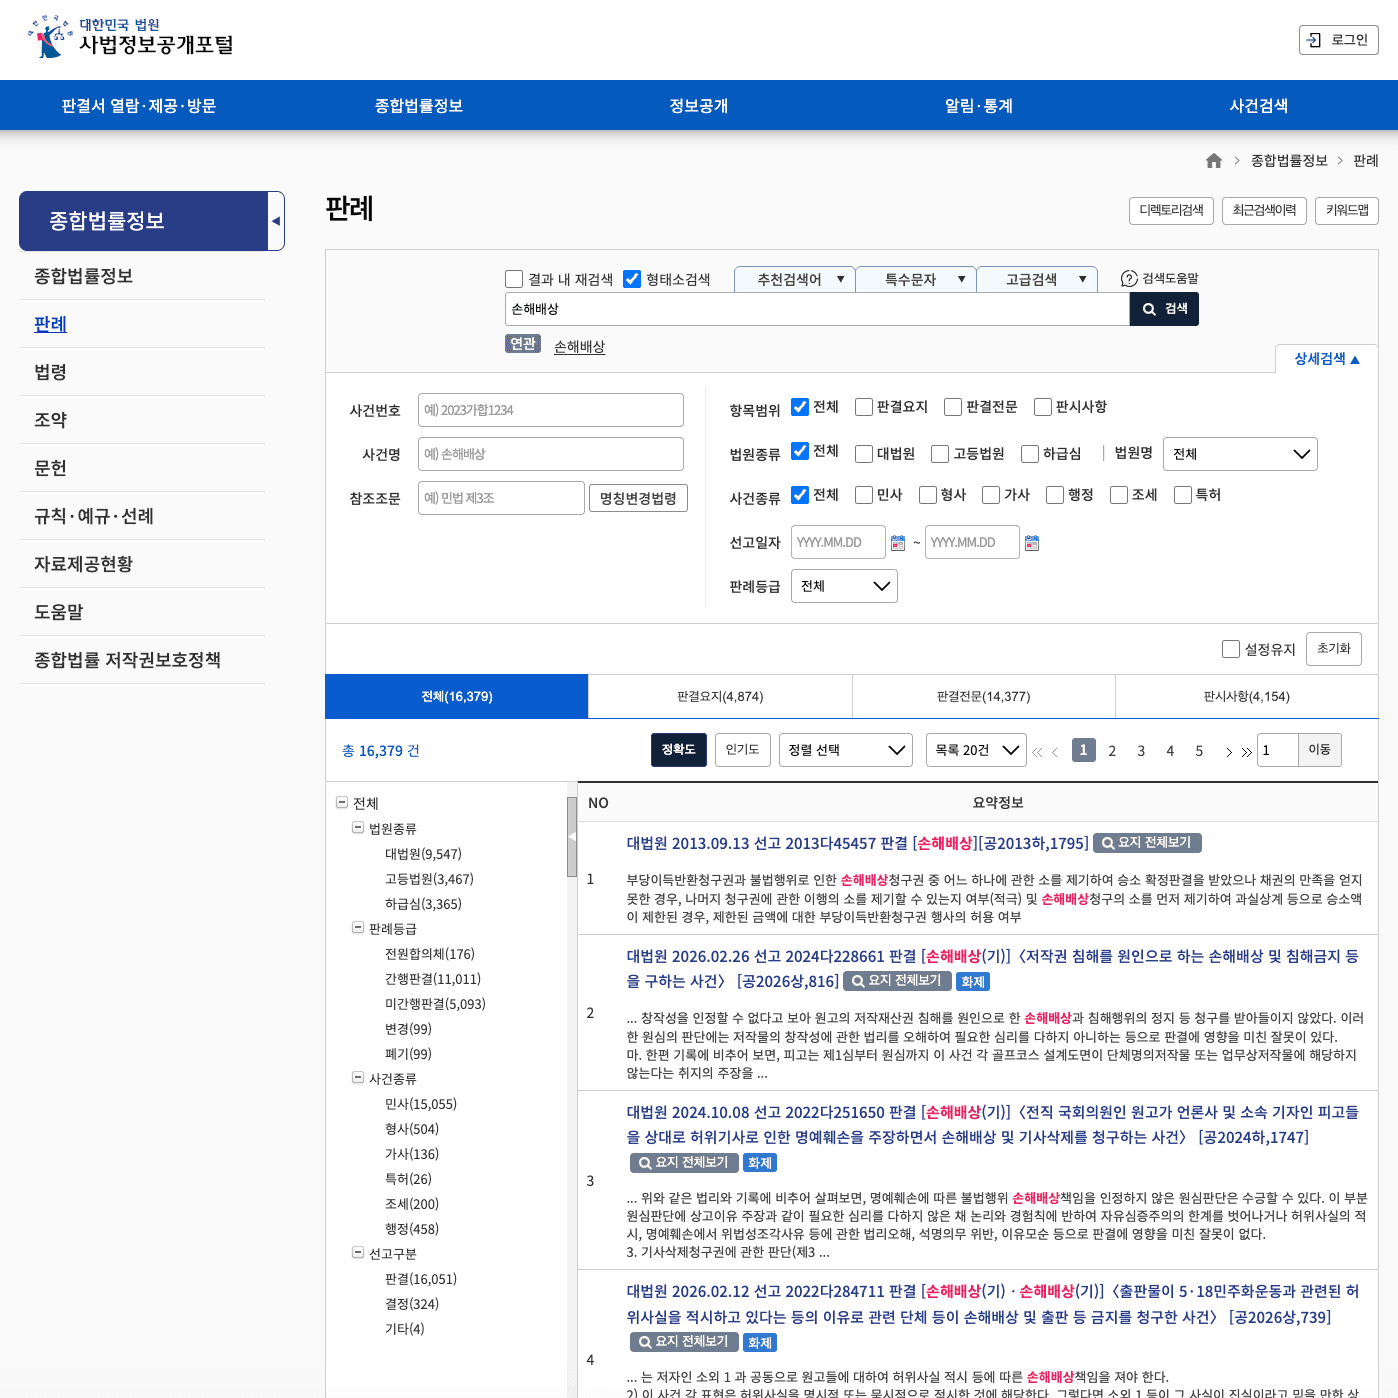
Task: Click the 사법정보공개포털 logo
Action: click(130, 38)
